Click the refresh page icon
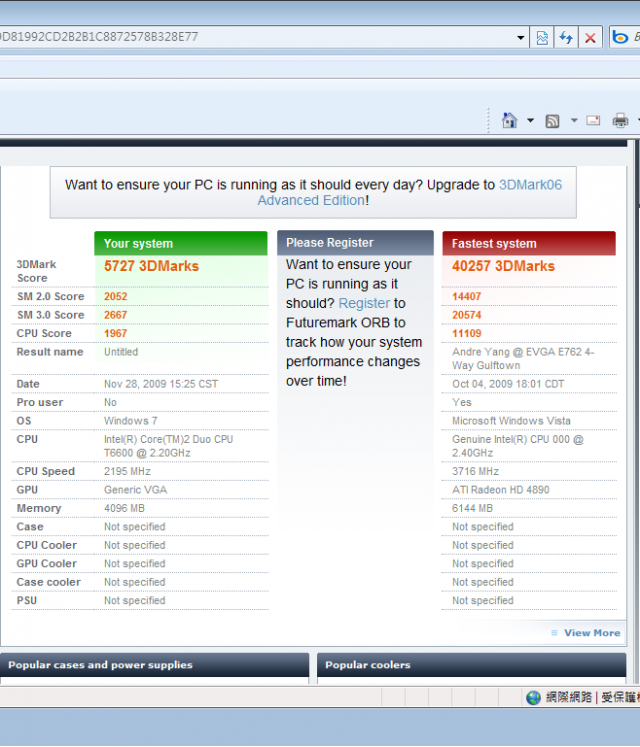Viewport: 640px width, 747px height. pyautogui.click(x=566, y=37)
